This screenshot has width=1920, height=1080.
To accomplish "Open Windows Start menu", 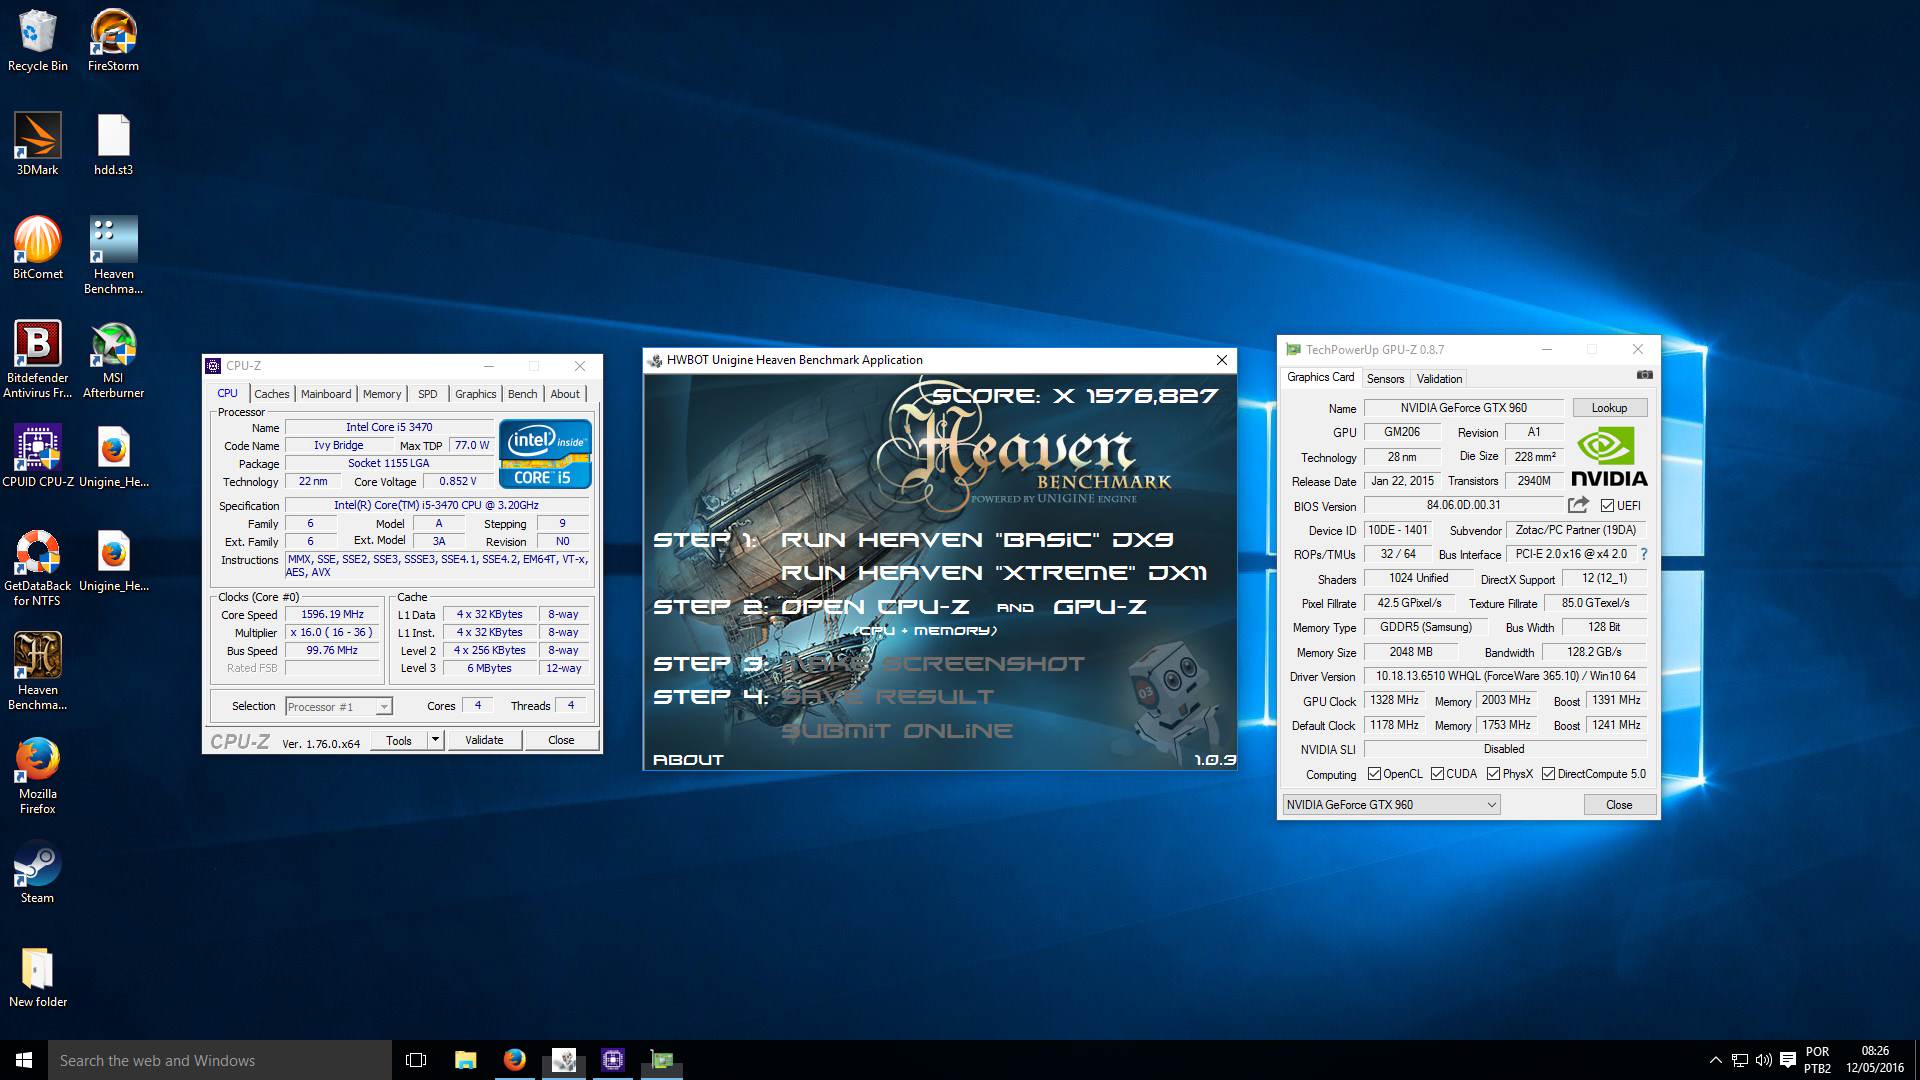I will pyautogui.click(x=24, y=1060).
